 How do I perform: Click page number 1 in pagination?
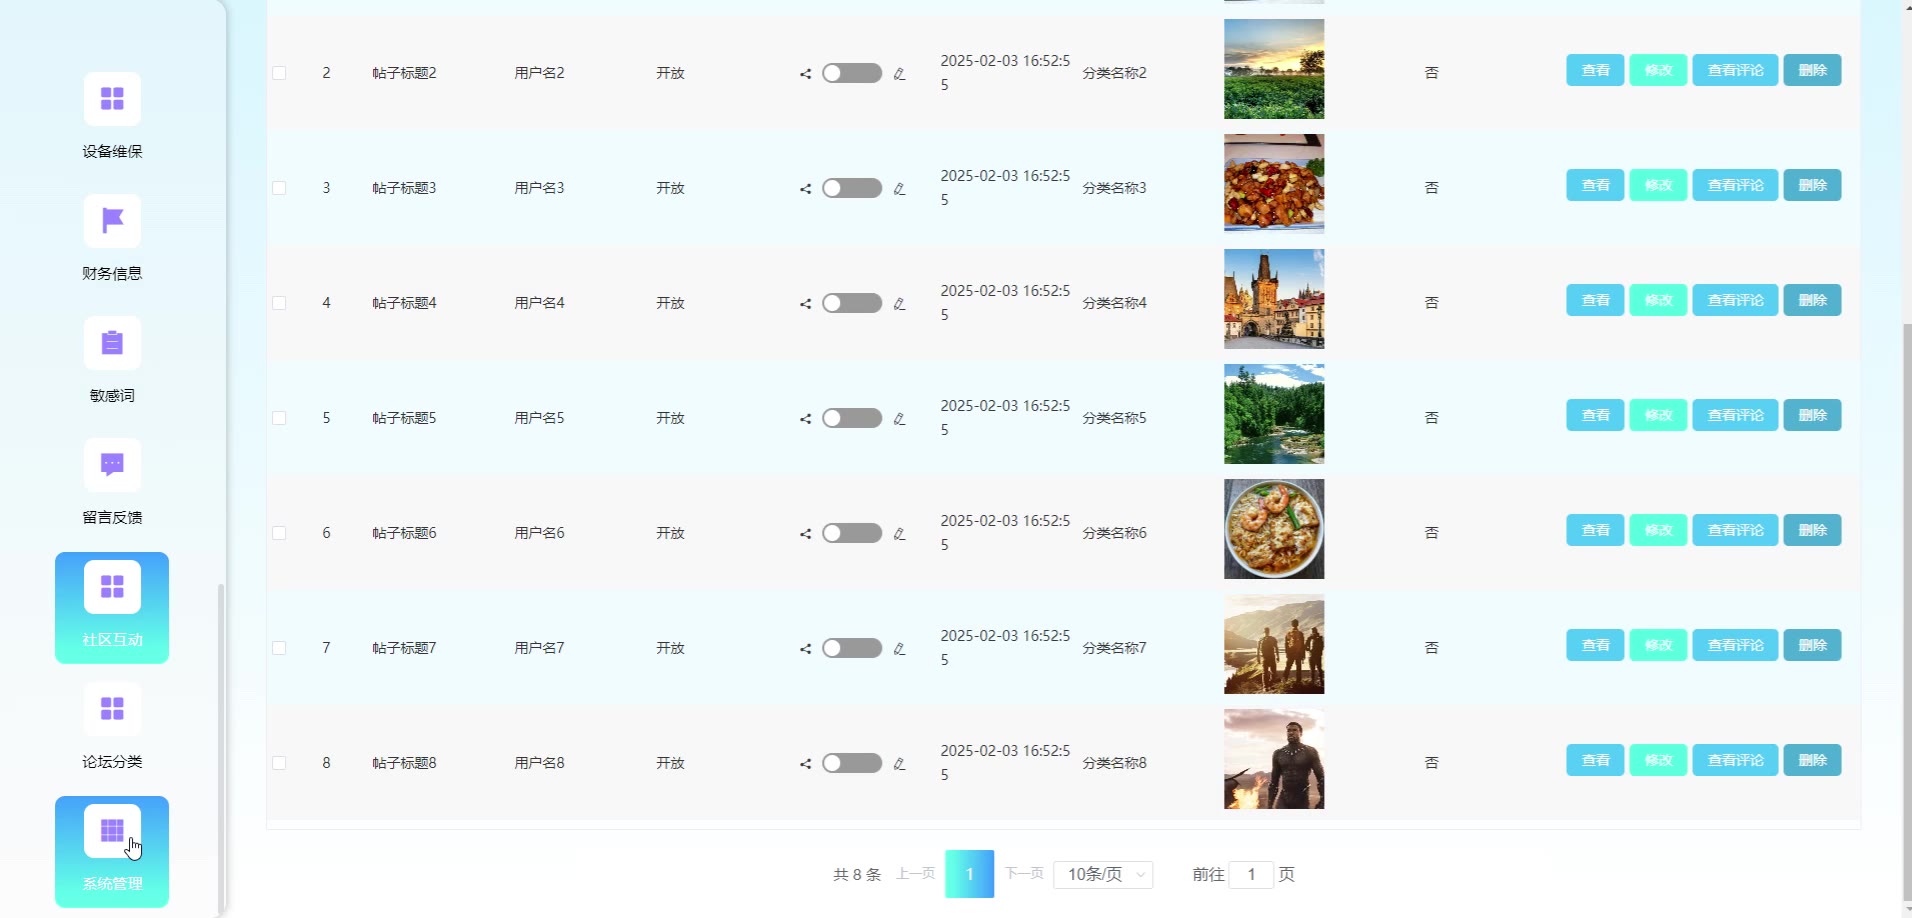tap(969, 874)
